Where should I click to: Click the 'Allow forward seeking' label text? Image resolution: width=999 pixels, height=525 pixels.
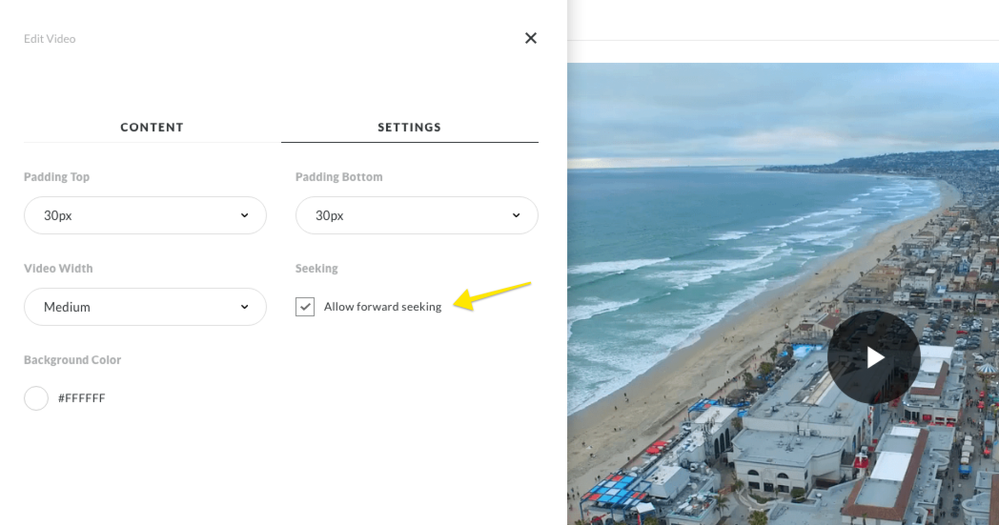(x=382, y=307)
